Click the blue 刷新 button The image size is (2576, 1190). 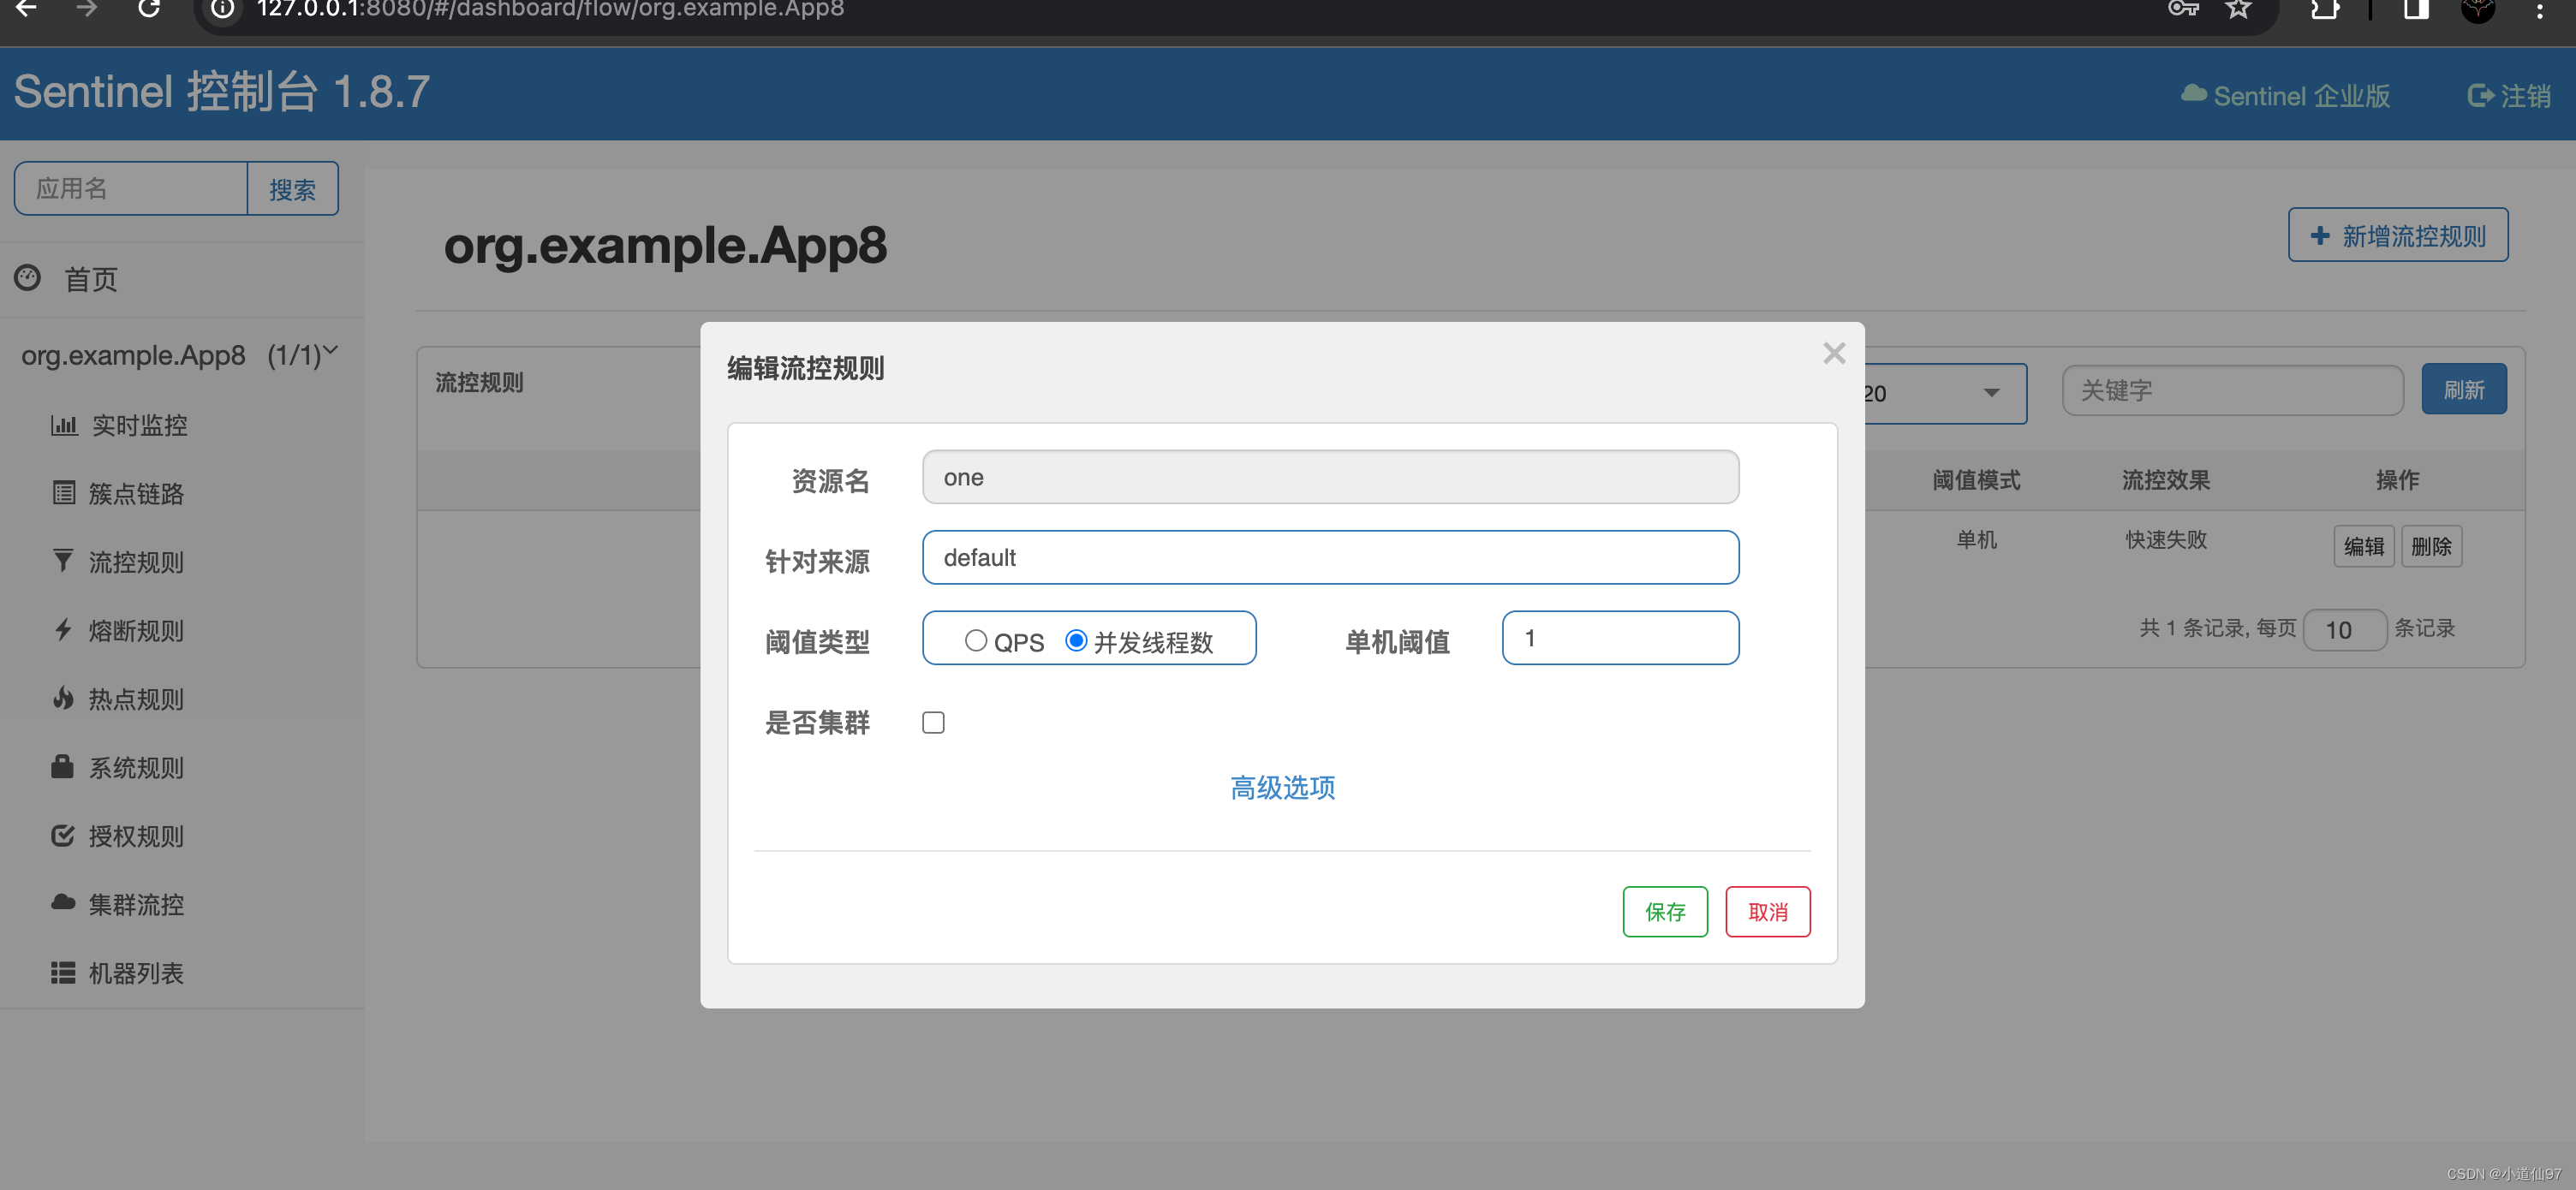point(2463,389)
